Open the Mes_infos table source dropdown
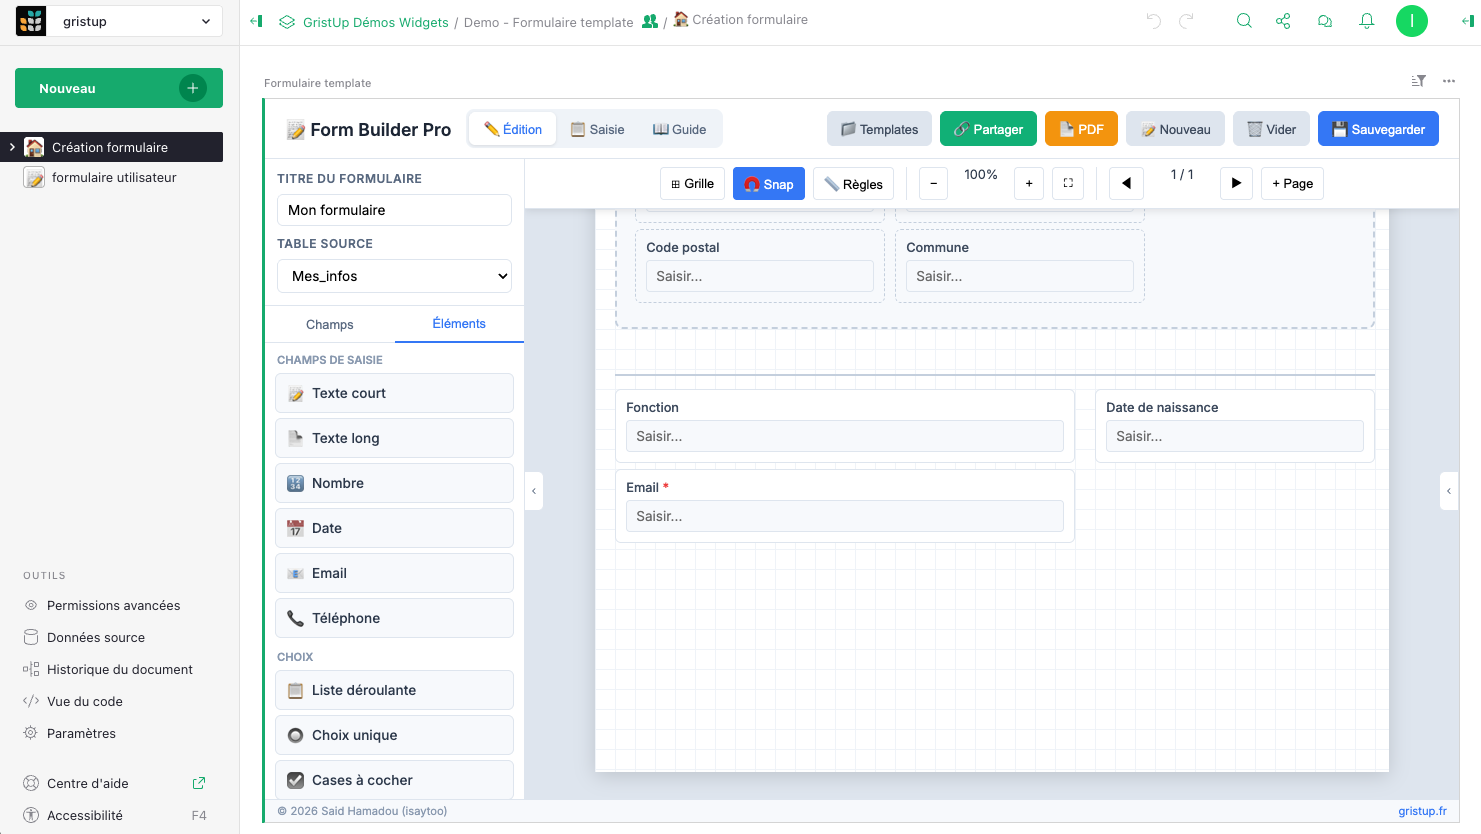Screen dimensions: 1481x834 394,276
